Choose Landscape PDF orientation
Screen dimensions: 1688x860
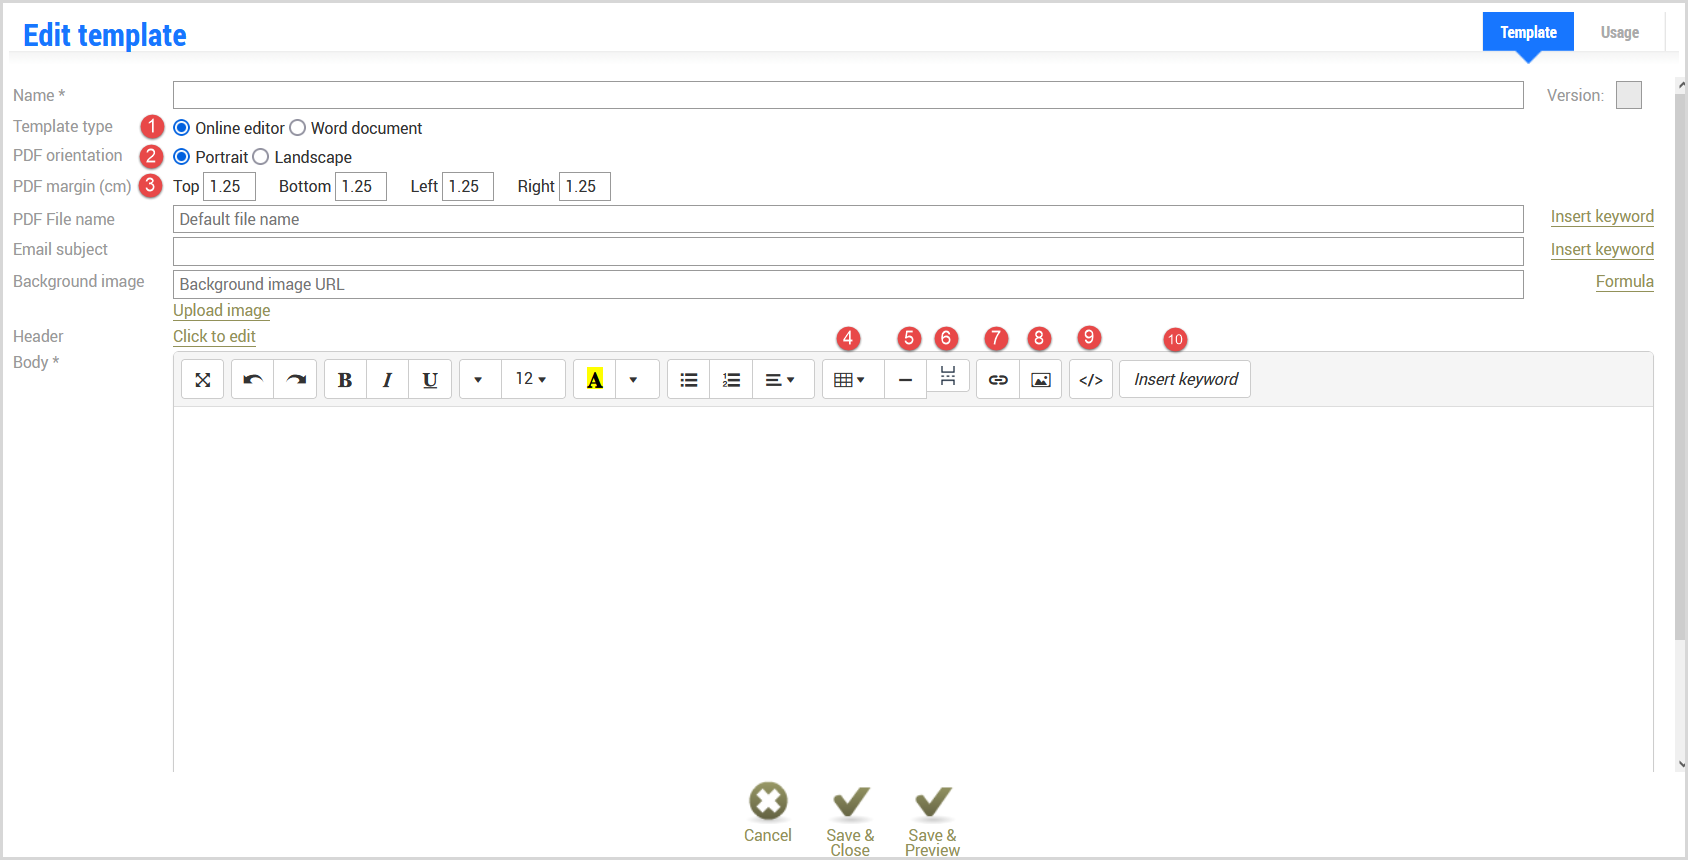coord(261,157)
